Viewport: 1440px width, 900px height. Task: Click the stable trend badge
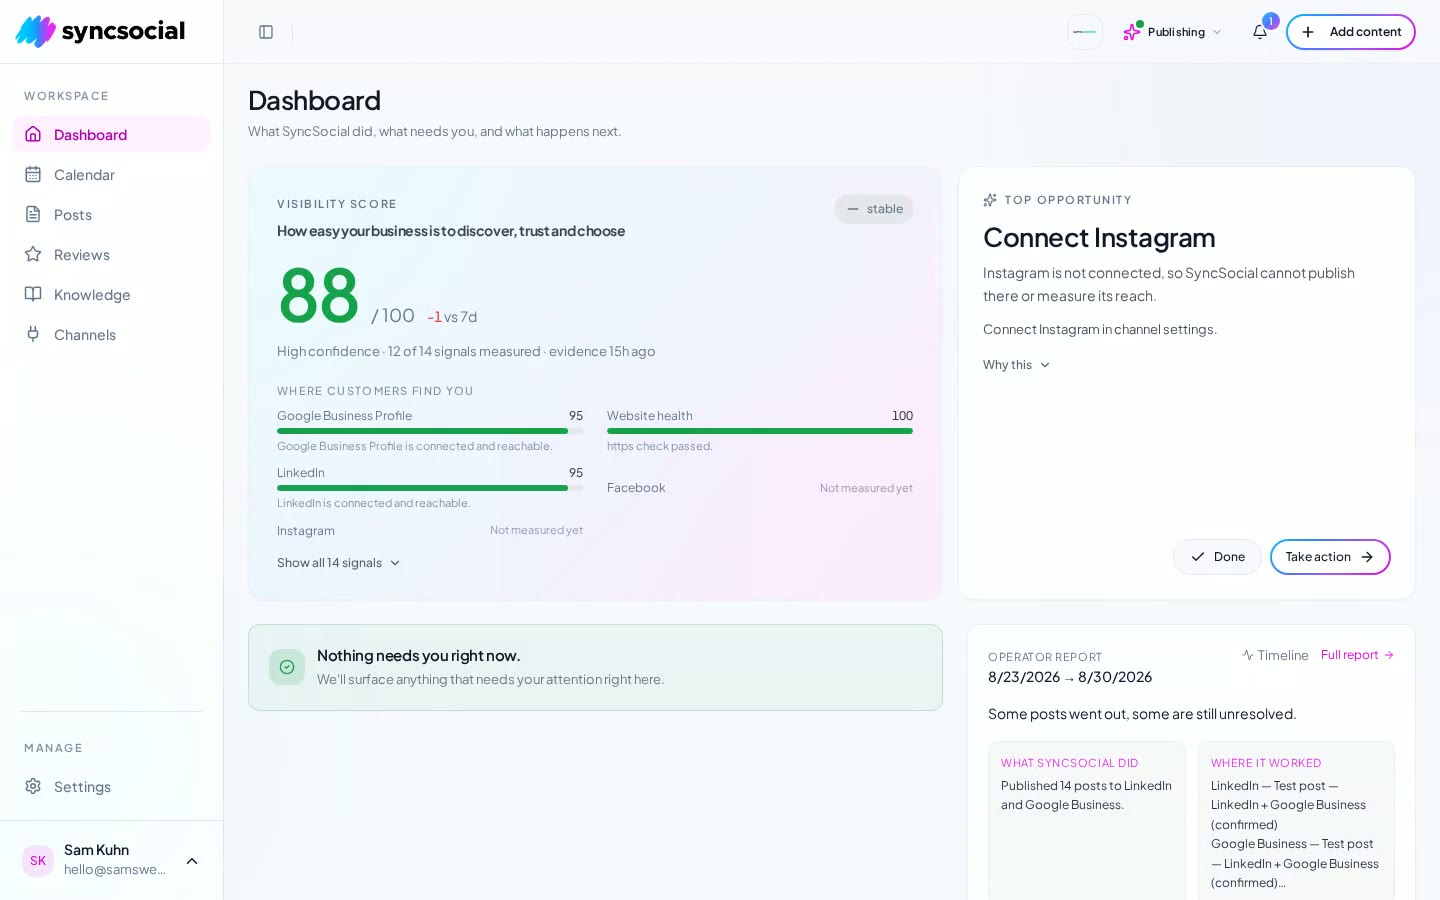pyautogui.click(x=874, y=209)
